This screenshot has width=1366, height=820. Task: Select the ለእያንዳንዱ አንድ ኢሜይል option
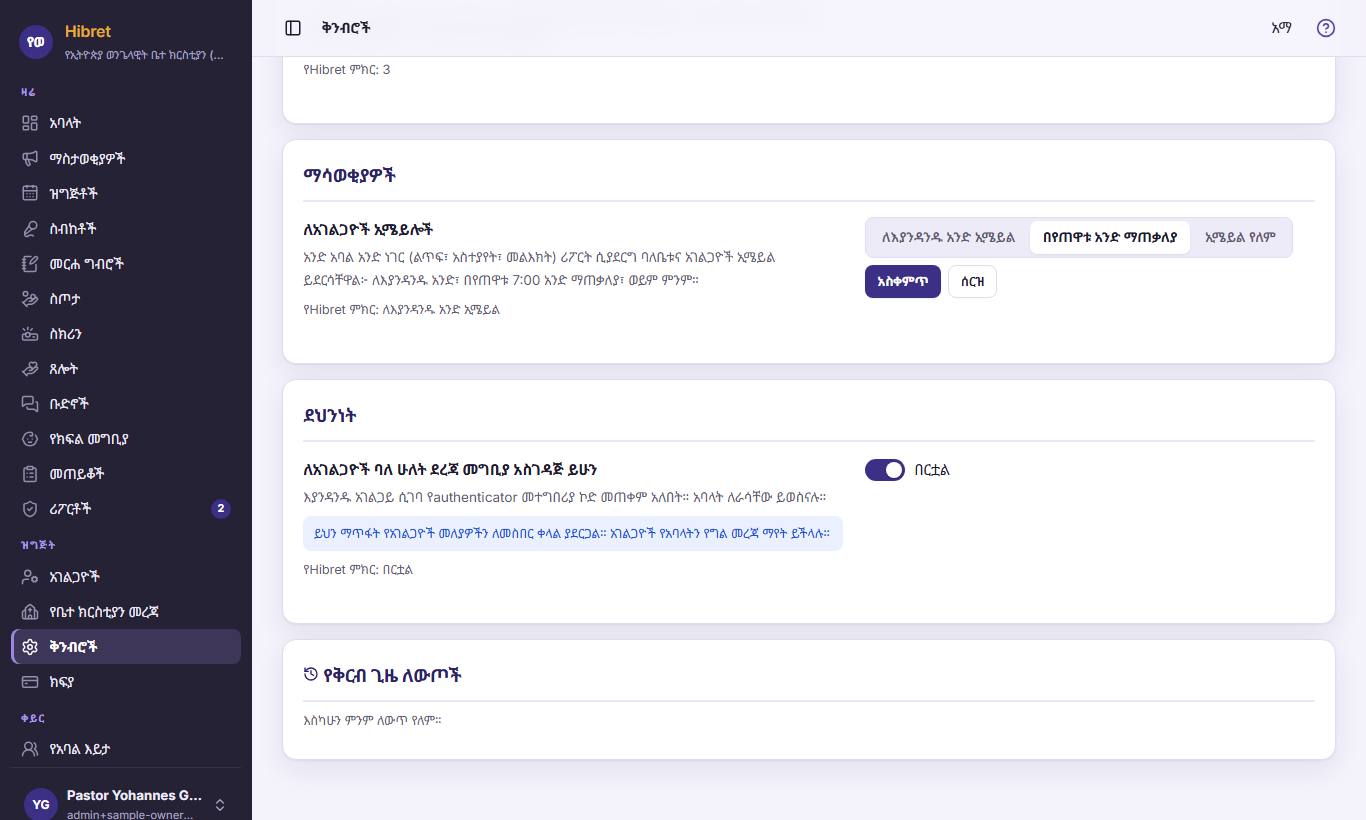(x=948, y=238)
